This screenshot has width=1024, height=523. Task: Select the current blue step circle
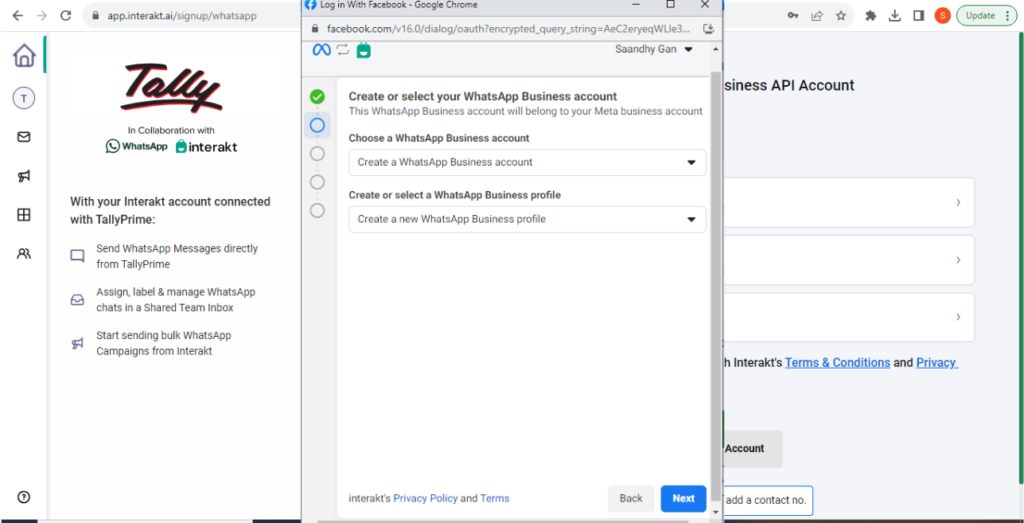[x=317, y=125]
